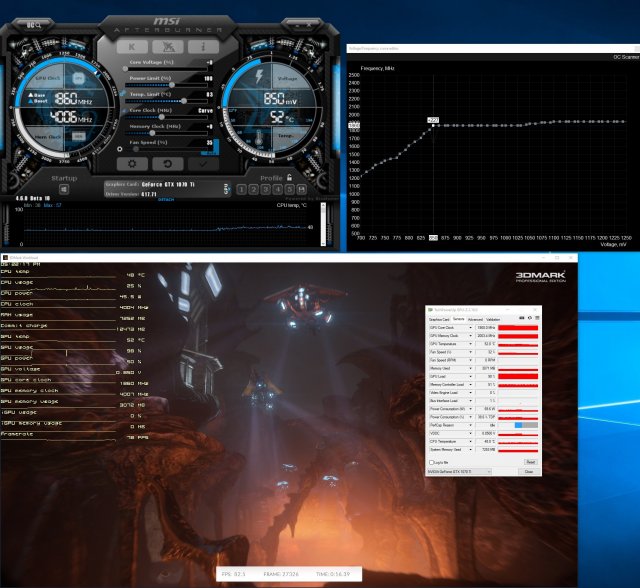
Task: Click the selected curve point at 850 mV
Action: 433,126
